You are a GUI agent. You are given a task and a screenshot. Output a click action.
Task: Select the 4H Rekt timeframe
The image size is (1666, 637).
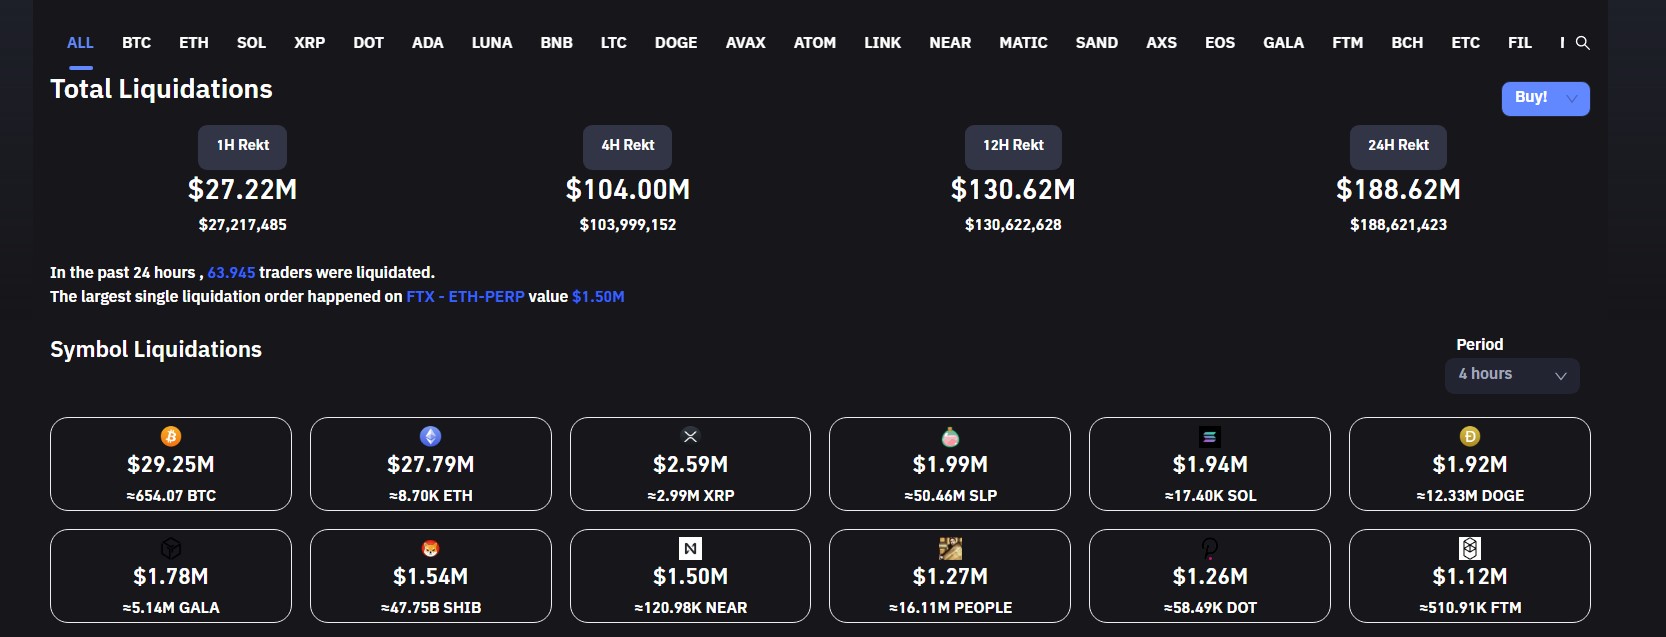pyautogui.click(x=628, y=146)
